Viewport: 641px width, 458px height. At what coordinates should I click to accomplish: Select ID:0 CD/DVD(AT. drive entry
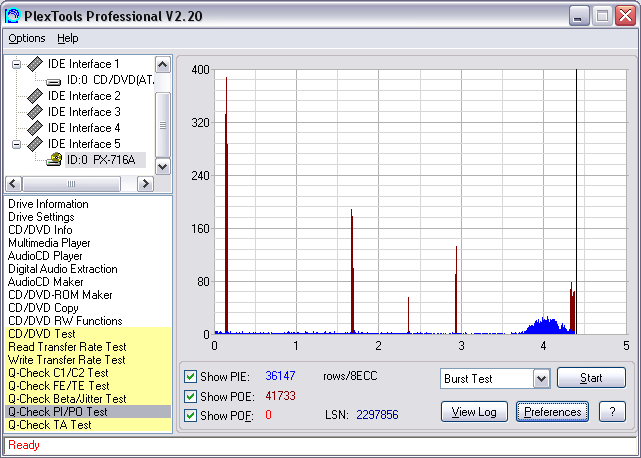[110, 80]
